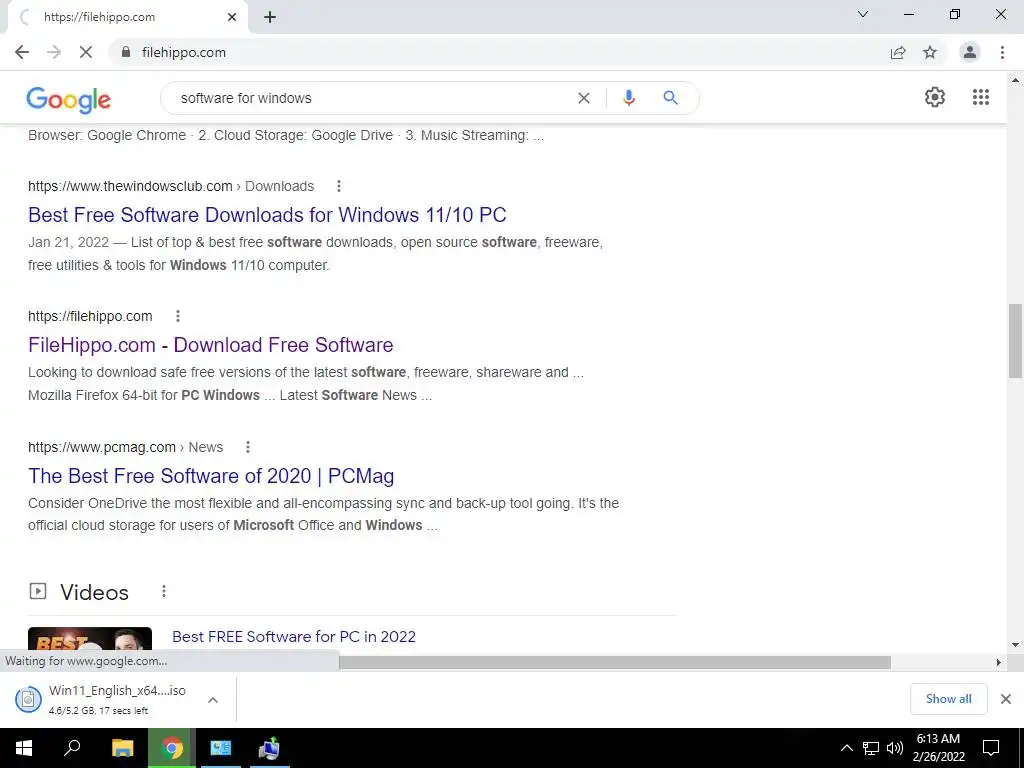This screenshot has width=1024, height=768.
Task: Open the notification center icon
Action: [x=991, y=748]
